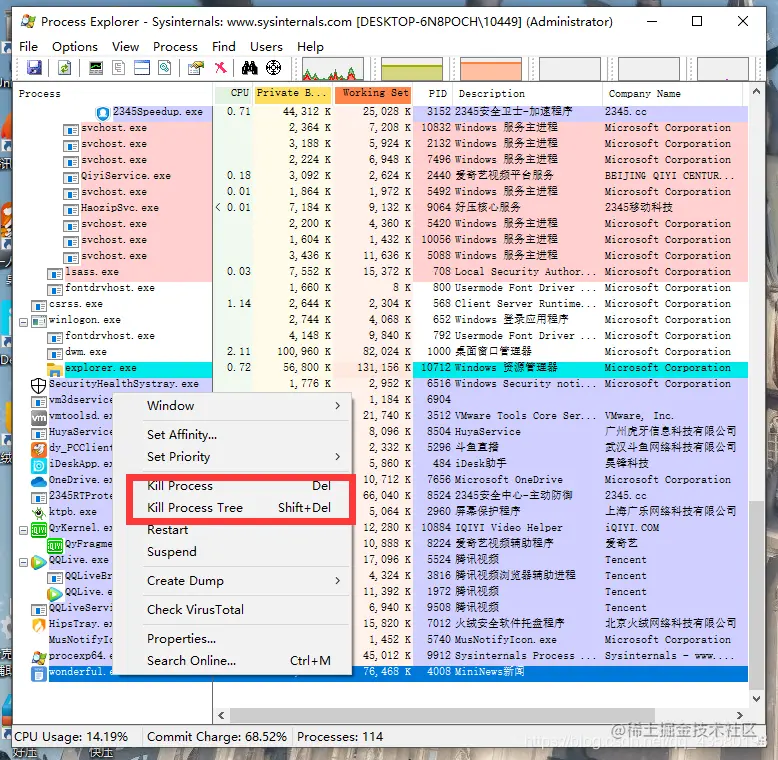778x760 pixels.
Task: Select the OneDrive.exe cloud icon
Action: 39,481
